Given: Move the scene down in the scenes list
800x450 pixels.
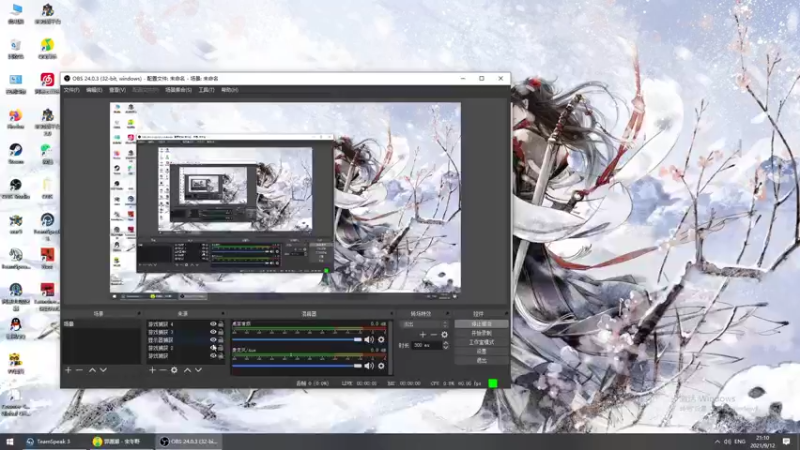Looking at the screenshot, I should 103,370.
